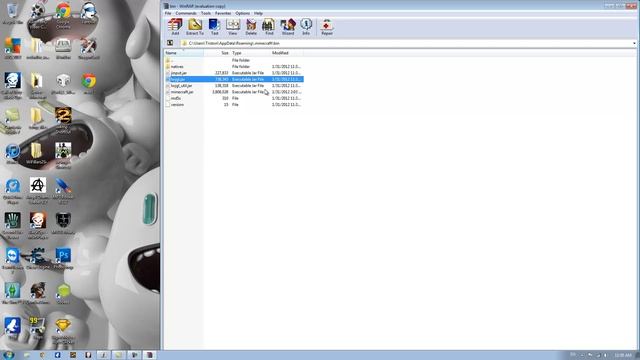Open the Google Chrome desktop icon in top row
This screenshot has width=640, height=360.
point(63,16)
